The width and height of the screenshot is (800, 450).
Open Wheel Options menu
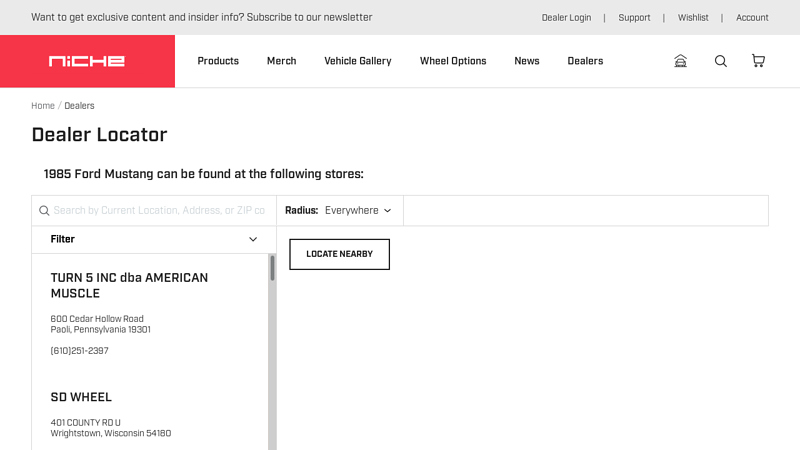pyautogui.click(x=453, y=61)
